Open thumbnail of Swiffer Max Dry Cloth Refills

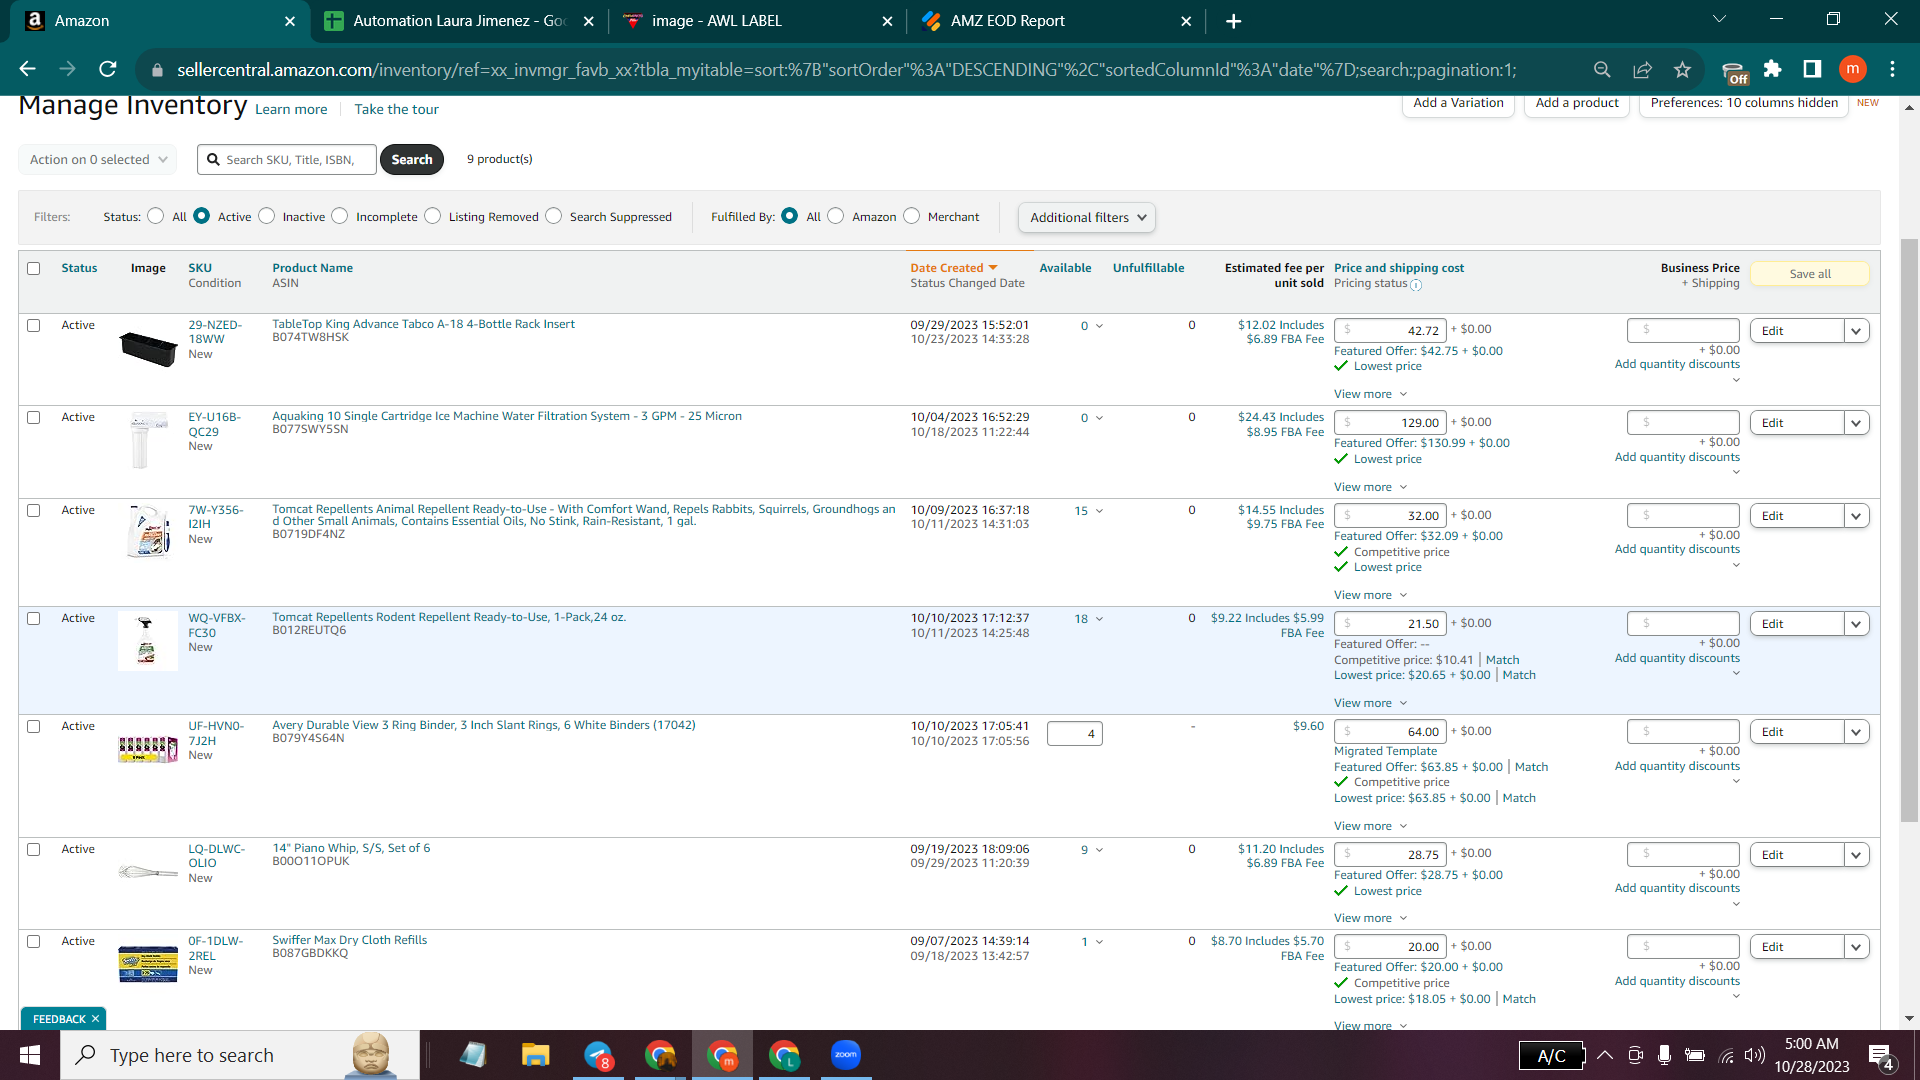[x=148, y=963]
